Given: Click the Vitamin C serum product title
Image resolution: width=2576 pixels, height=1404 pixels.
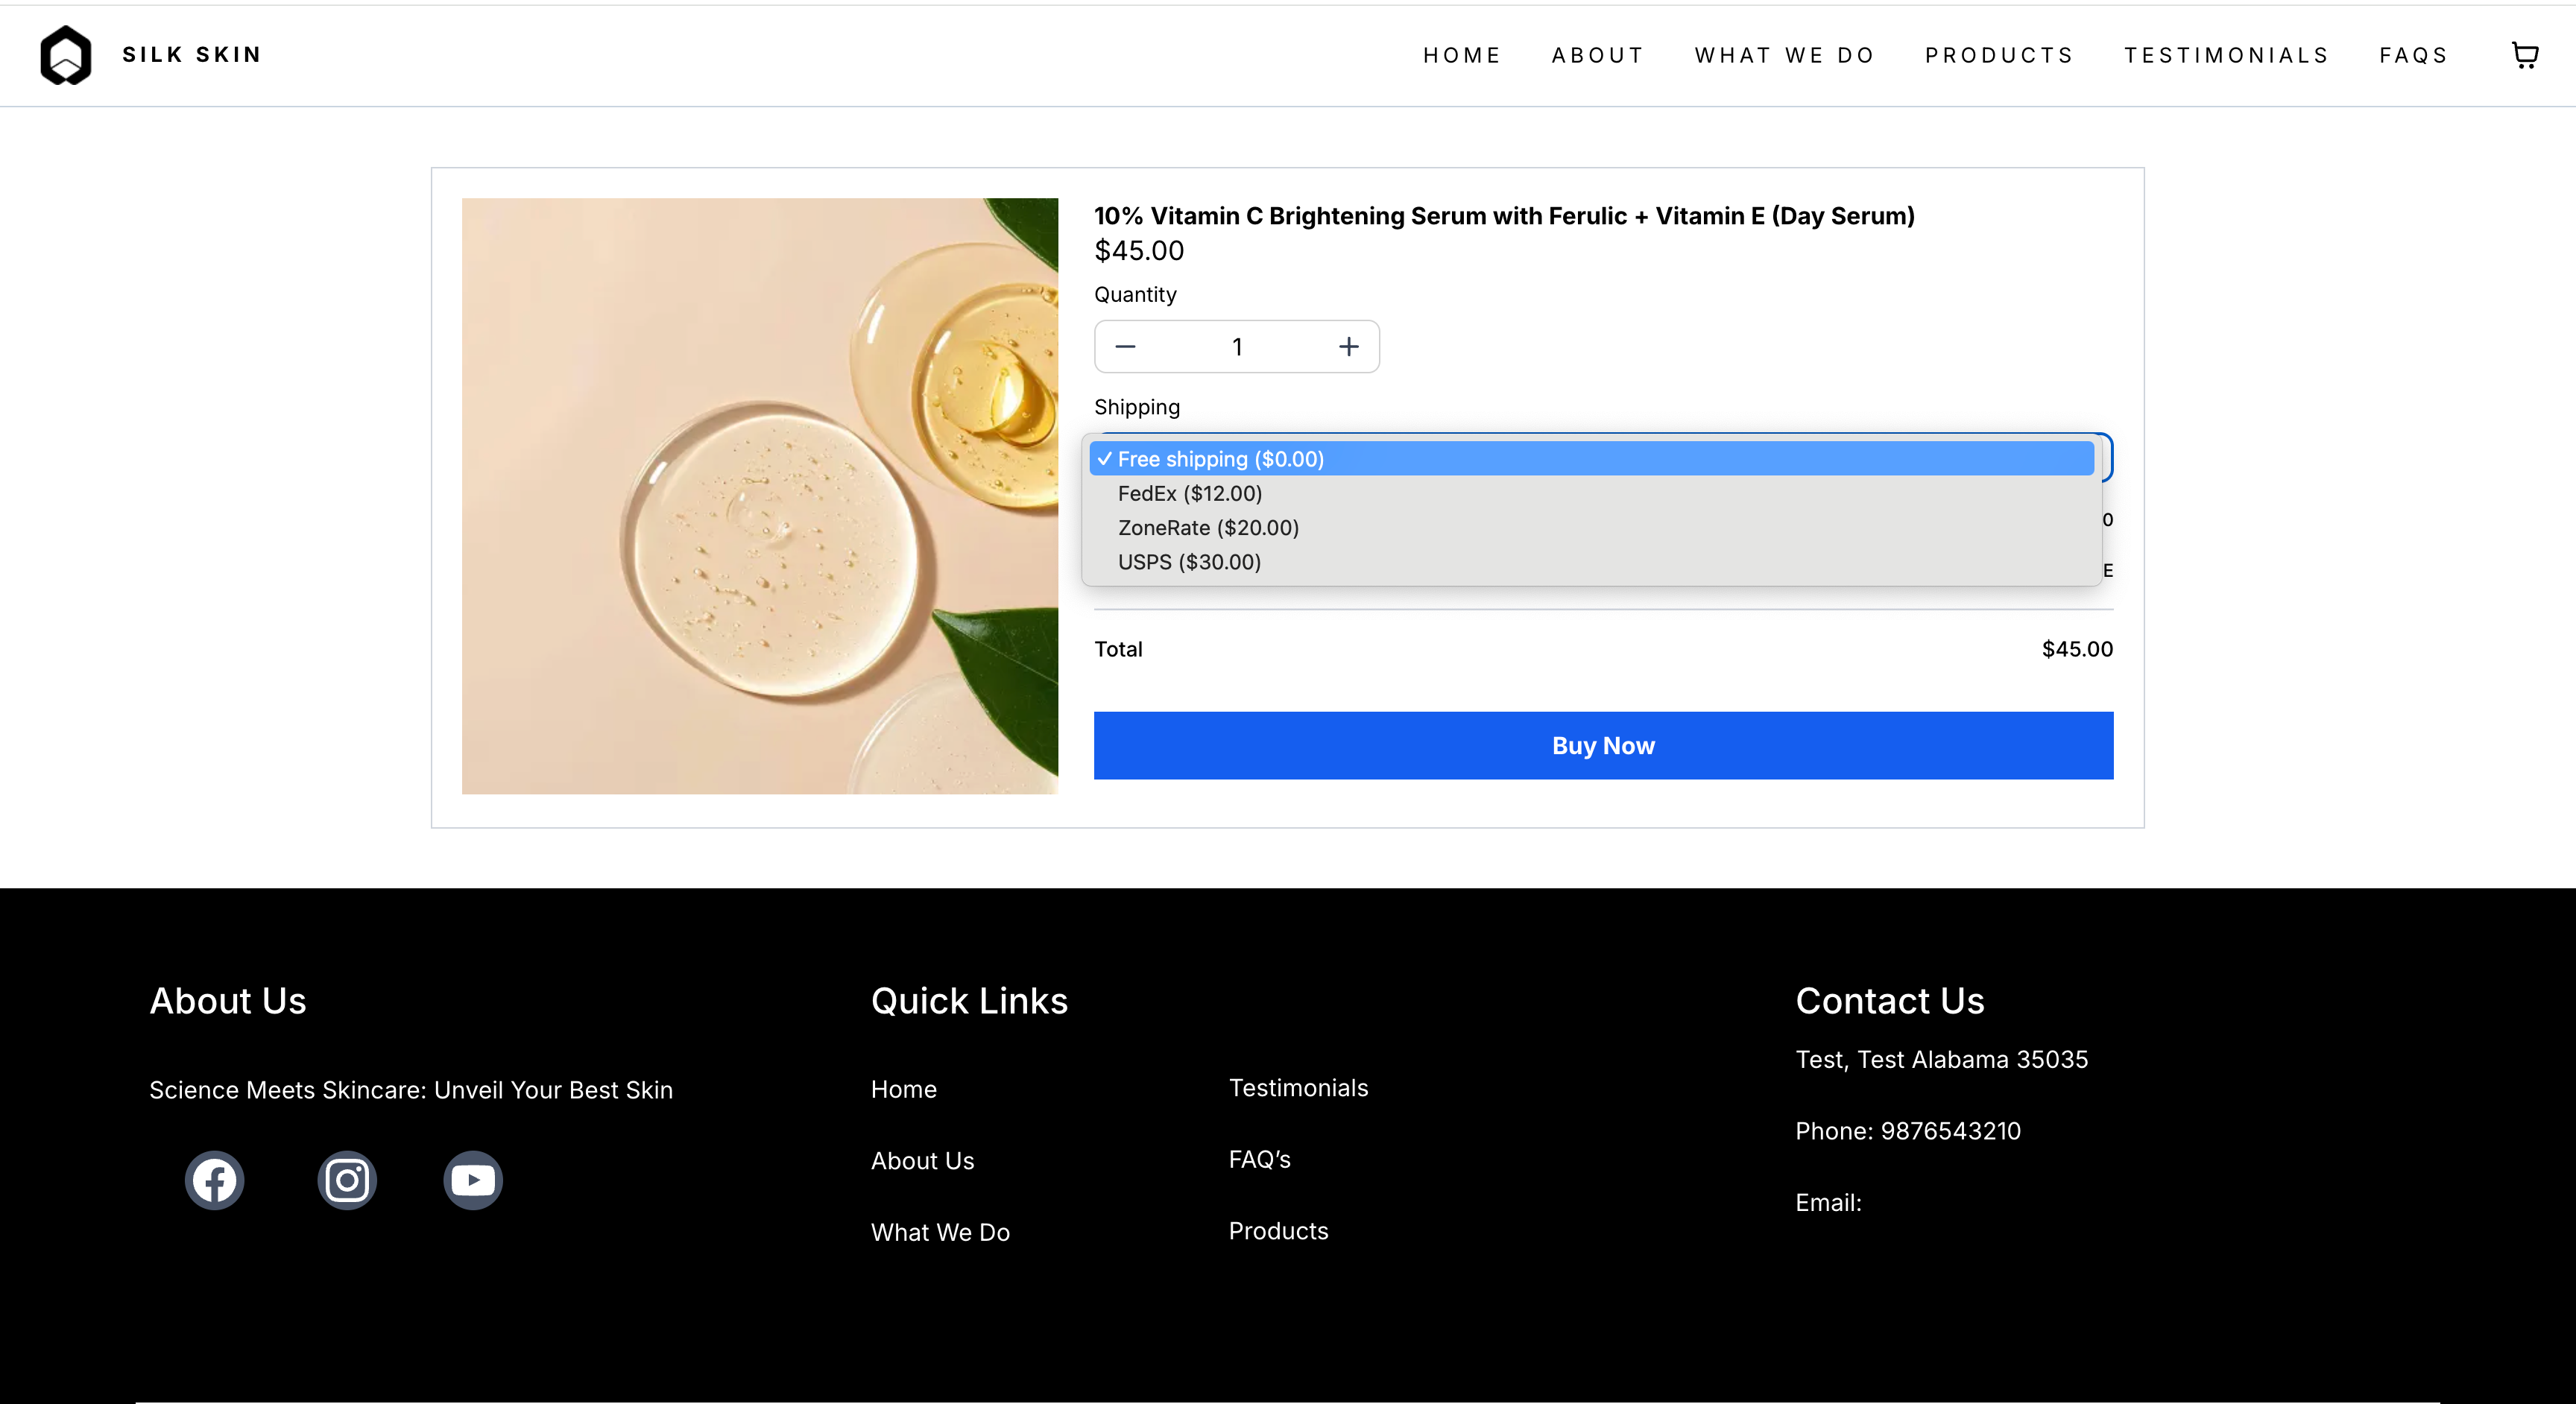Looking at the screenshot, I should (1504, 216).
